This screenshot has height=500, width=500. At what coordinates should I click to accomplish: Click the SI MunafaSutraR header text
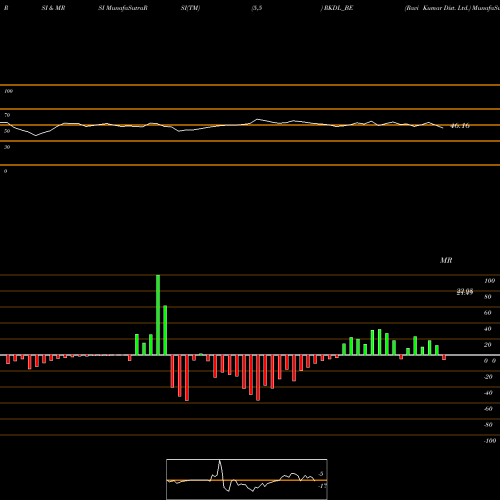[x=123, y=8]
